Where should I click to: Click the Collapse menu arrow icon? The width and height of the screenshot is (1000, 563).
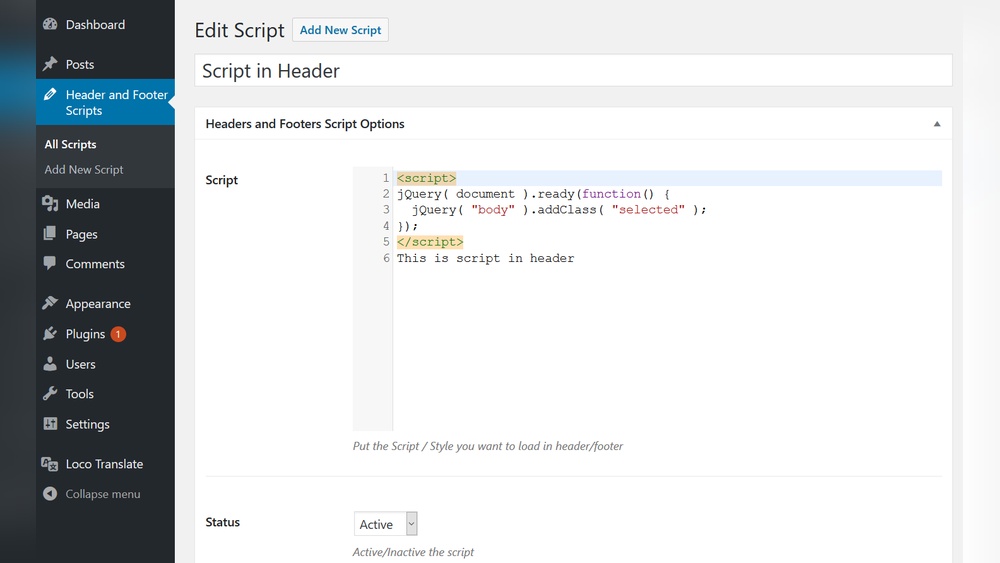(x=50, y=494)
